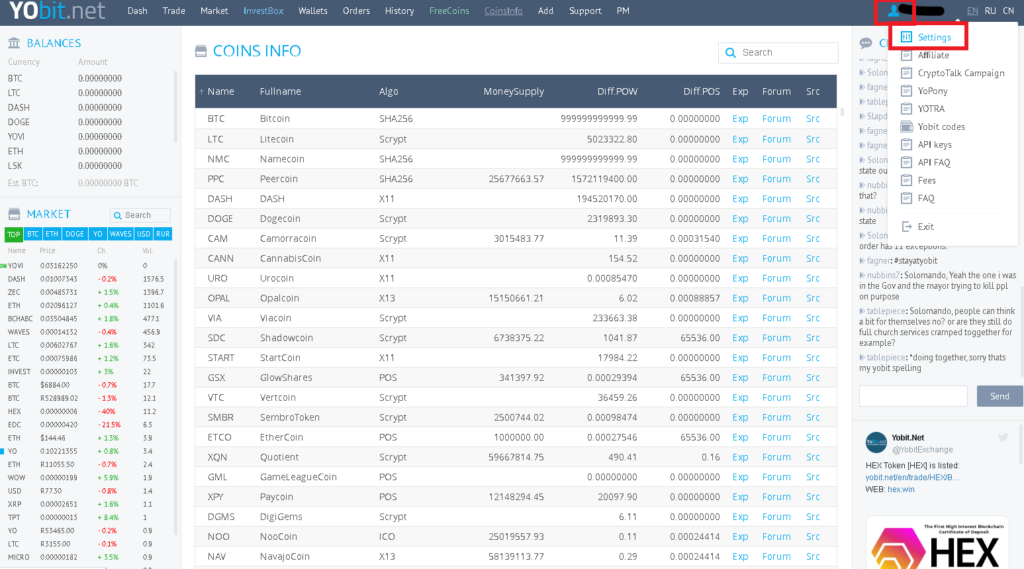1024x569 pixels.
Task: Open Src link for Dogecoin row
Action: pos(812,219)
